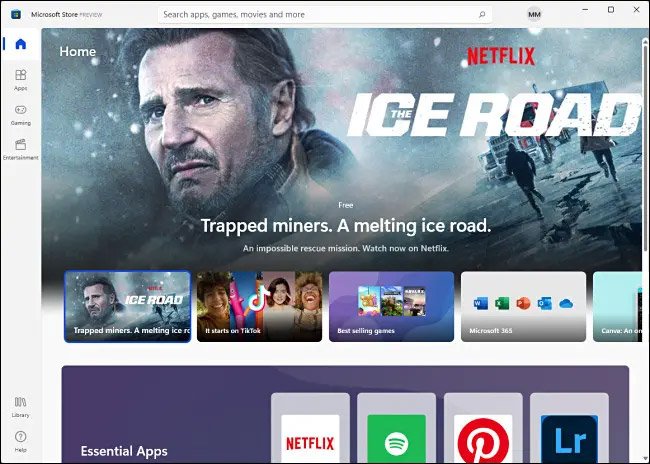Open the Microsoft 365 carousel card
The height and width of the screenshot is (464, 650).
[523, 306]
